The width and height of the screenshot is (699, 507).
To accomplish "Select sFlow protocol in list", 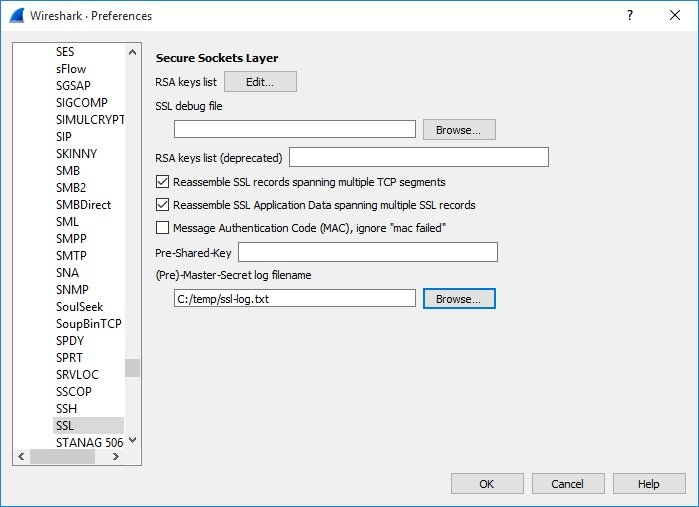I will 71,69.
